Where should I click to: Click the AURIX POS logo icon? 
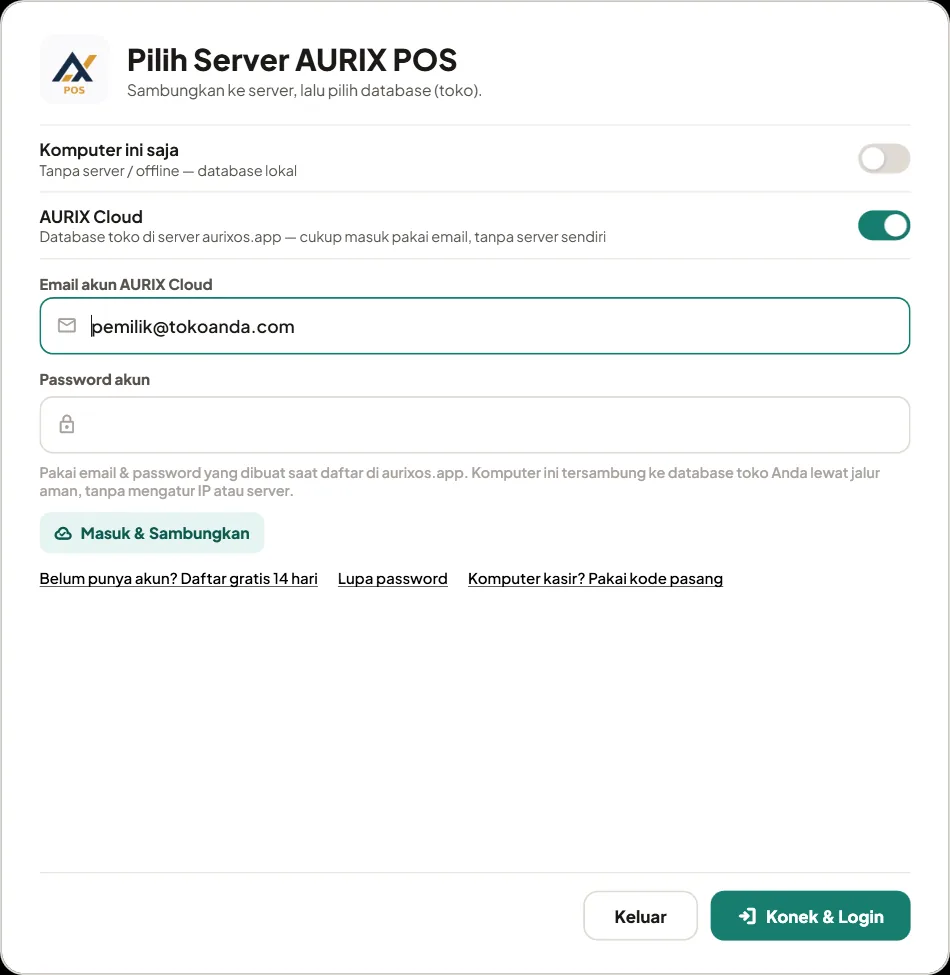coord(74,69)
